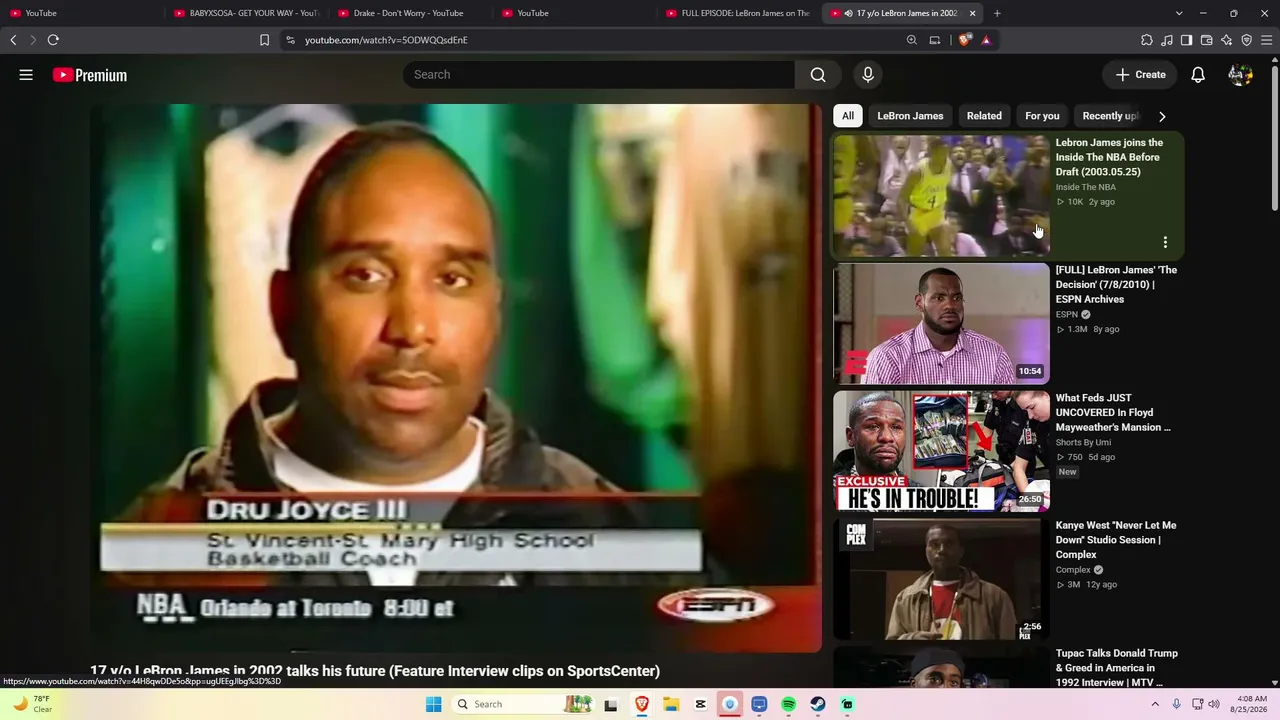Viewport: 1280px width, 720px height.
Task: Focus the browser address bar URL
Action: [x=386, y=40]
